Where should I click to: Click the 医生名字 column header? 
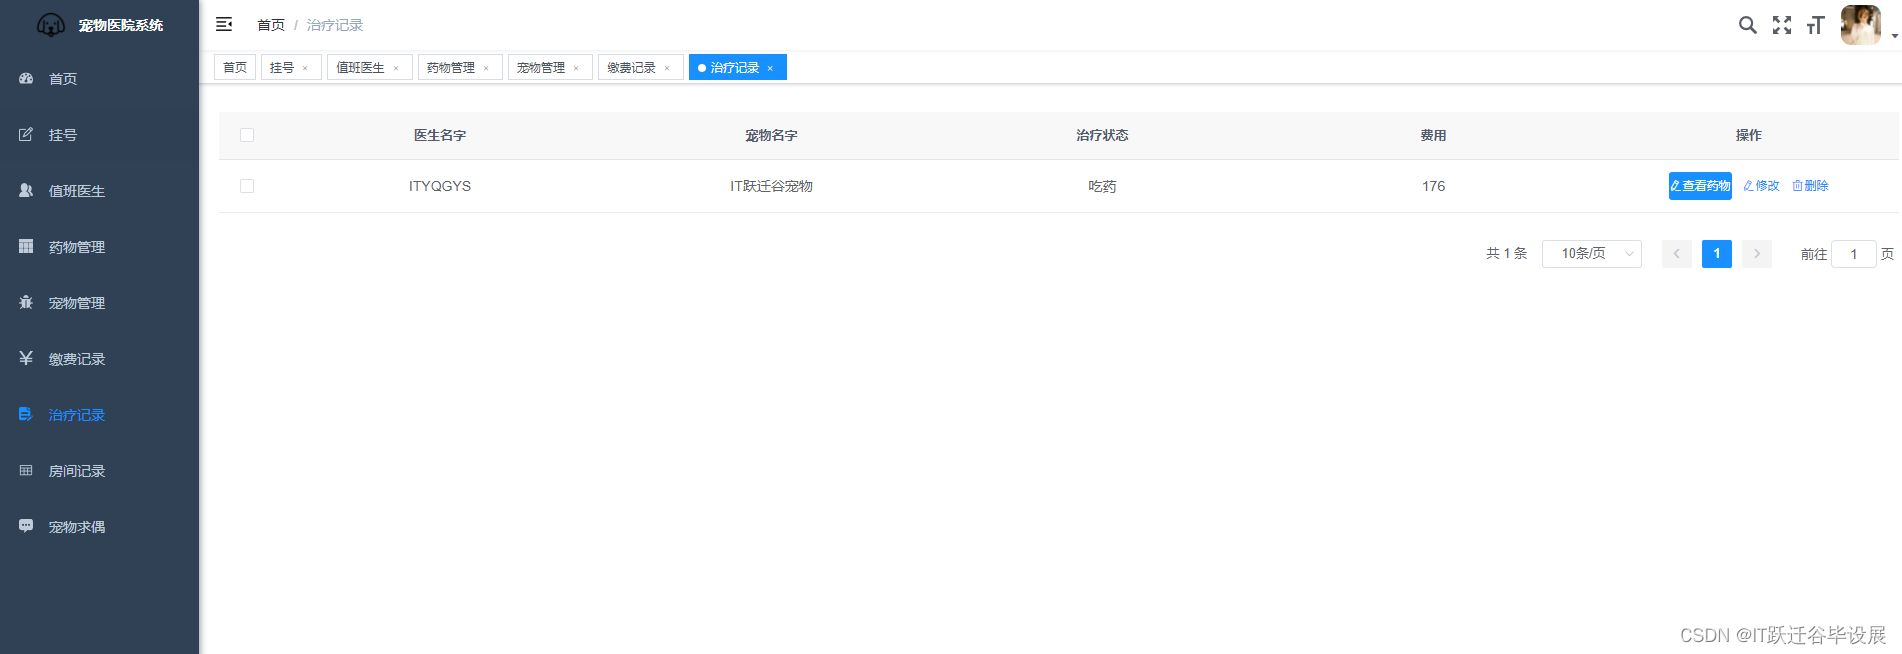coord(440,135)
